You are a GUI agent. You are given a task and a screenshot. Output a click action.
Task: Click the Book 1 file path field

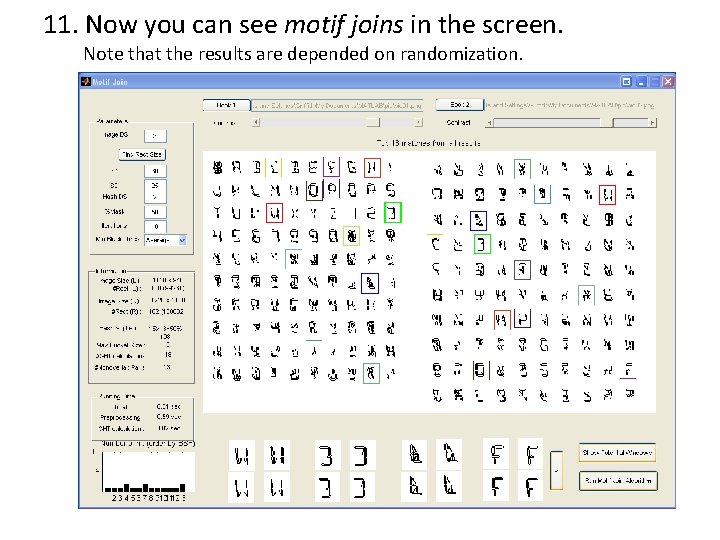coord(337,105)
